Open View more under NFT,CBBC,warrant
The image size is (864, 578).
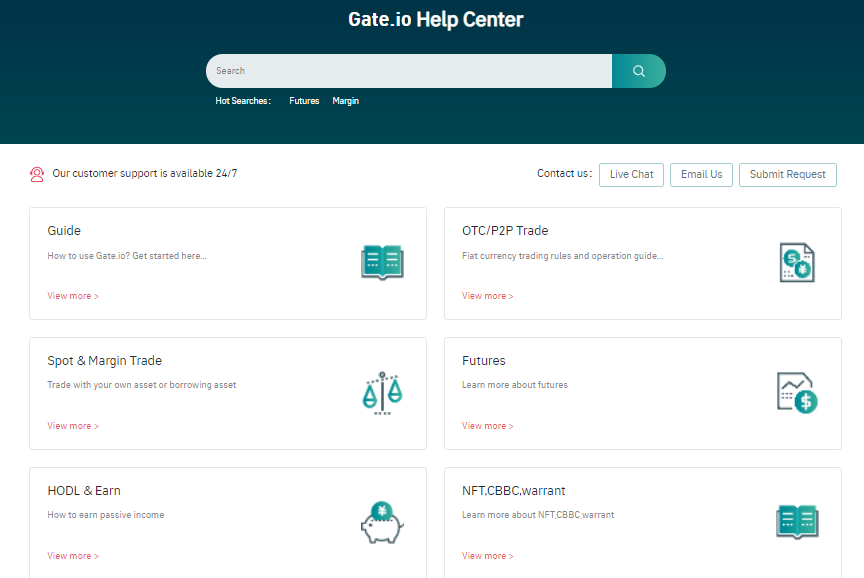(x=488, y=556)
